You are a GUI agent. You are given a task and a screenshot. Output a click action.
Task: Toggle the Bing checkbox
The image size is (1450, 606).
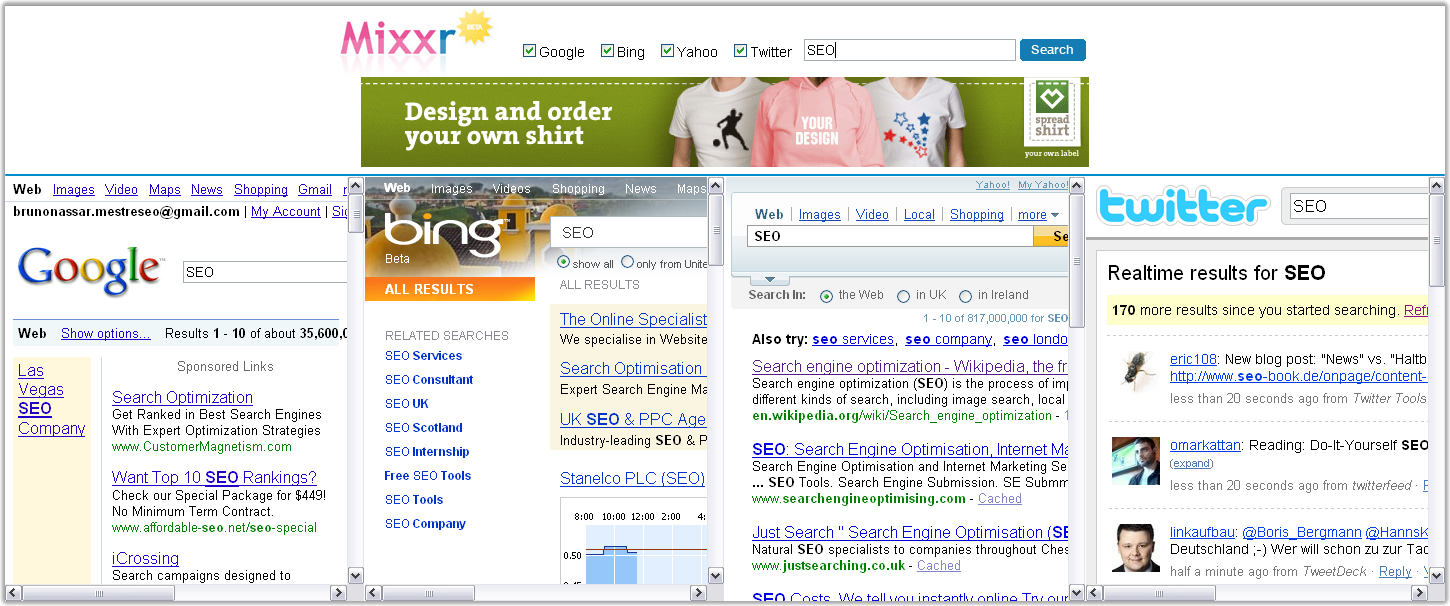pos(607,51)
